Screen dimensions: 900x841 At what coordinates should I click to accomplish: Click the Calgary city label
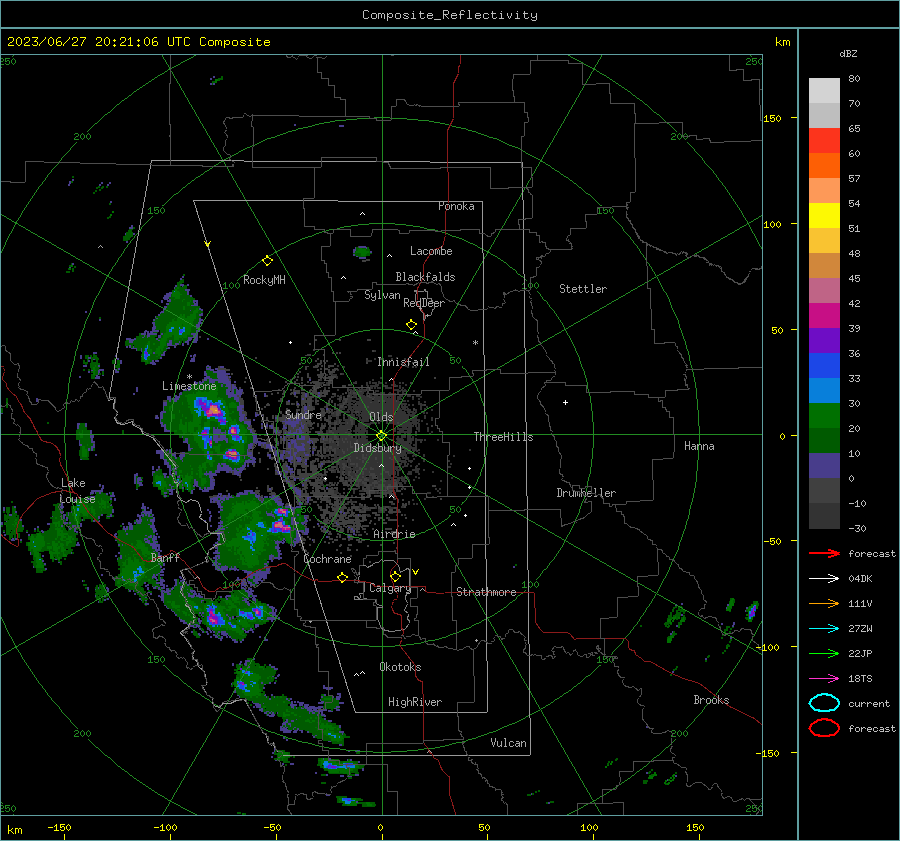[x=390, y=588]
